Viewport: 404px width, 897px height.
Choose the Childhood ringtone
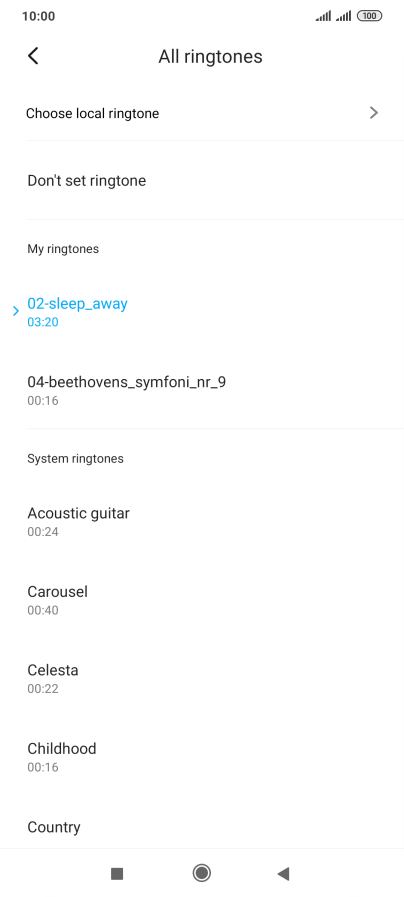(x=202, y=756)
